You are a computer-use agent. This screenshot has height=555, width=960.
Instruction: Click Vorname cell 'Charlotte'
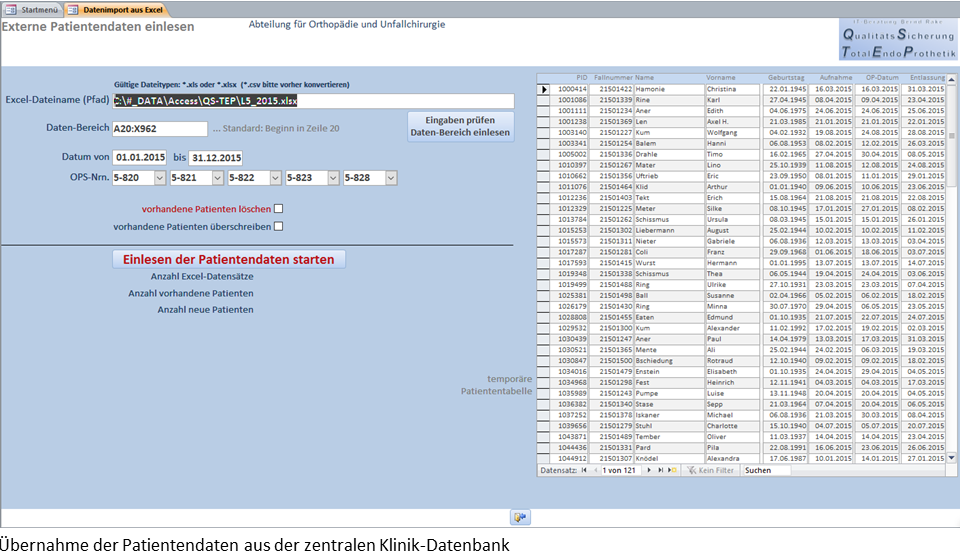tap(732, 426)
